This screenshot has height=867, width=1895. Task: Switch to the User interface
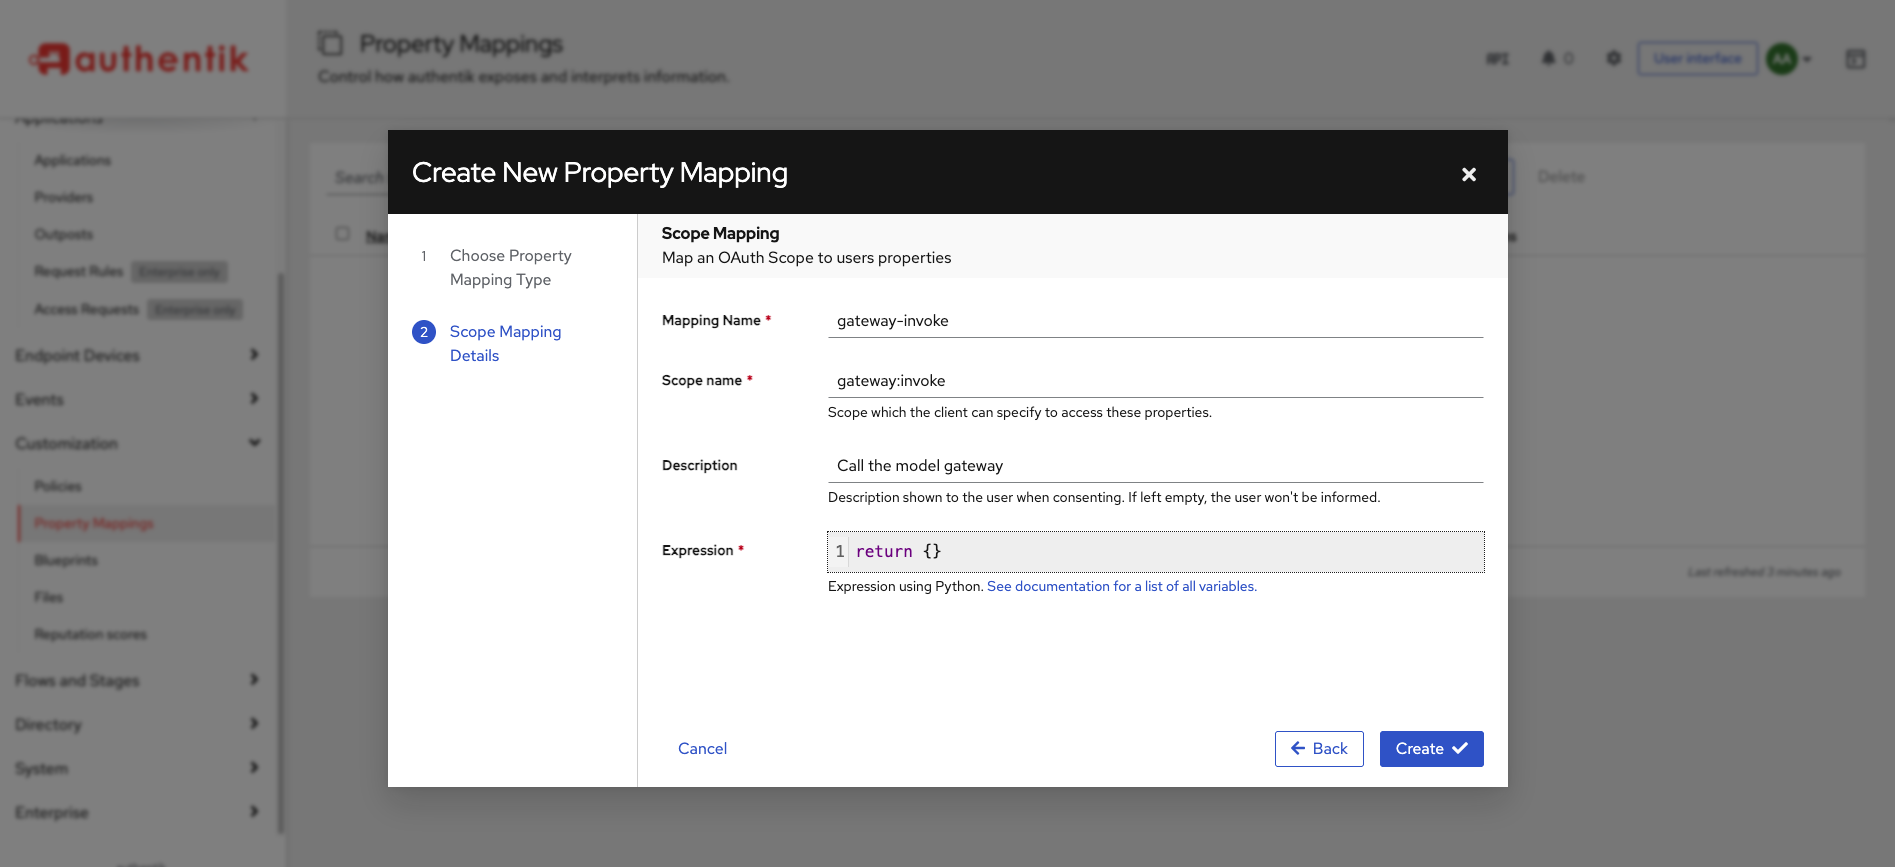tap(1697, 59)
